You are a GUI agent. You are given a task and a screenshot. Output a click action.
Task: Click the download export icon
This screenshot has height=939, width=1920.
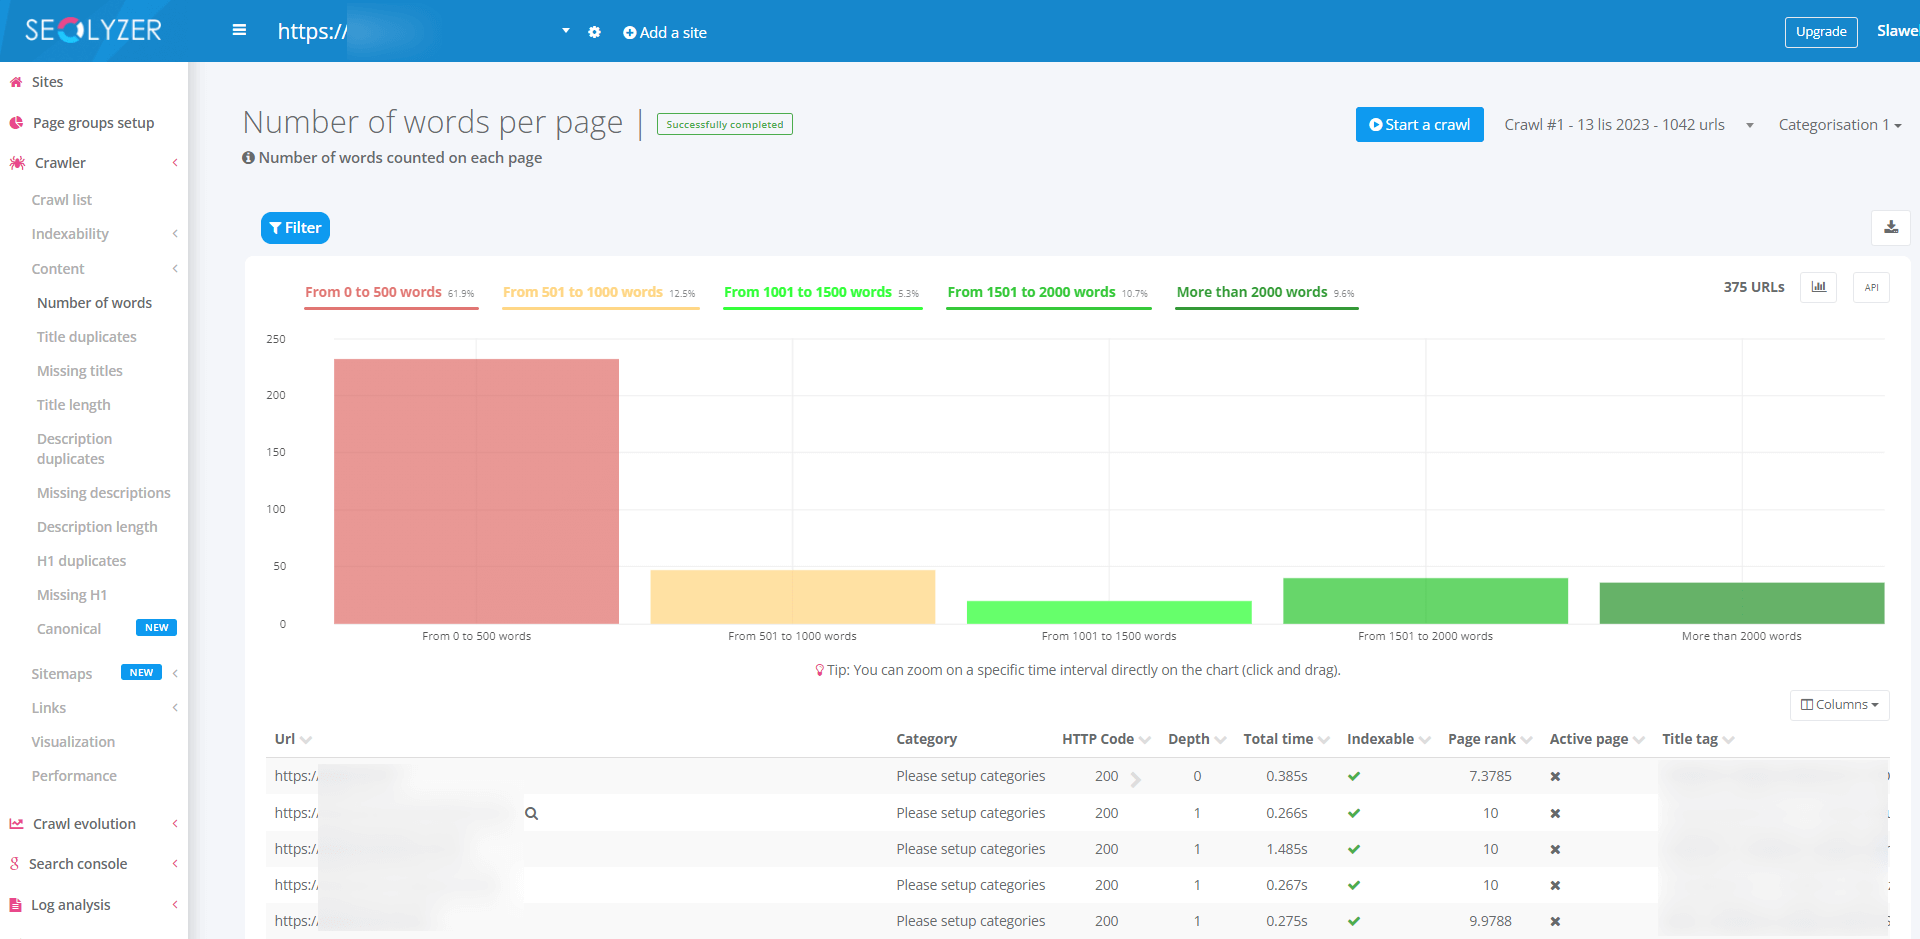click(x=1890, y=228)
